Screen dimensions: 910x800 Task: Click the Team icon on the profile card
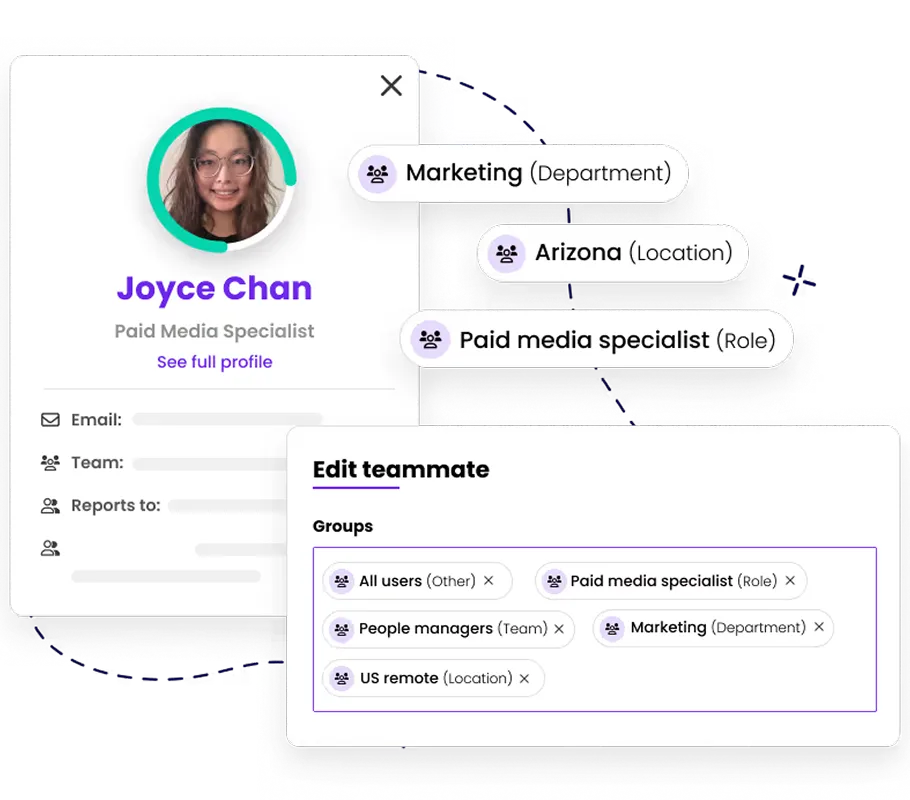[50, 462]
